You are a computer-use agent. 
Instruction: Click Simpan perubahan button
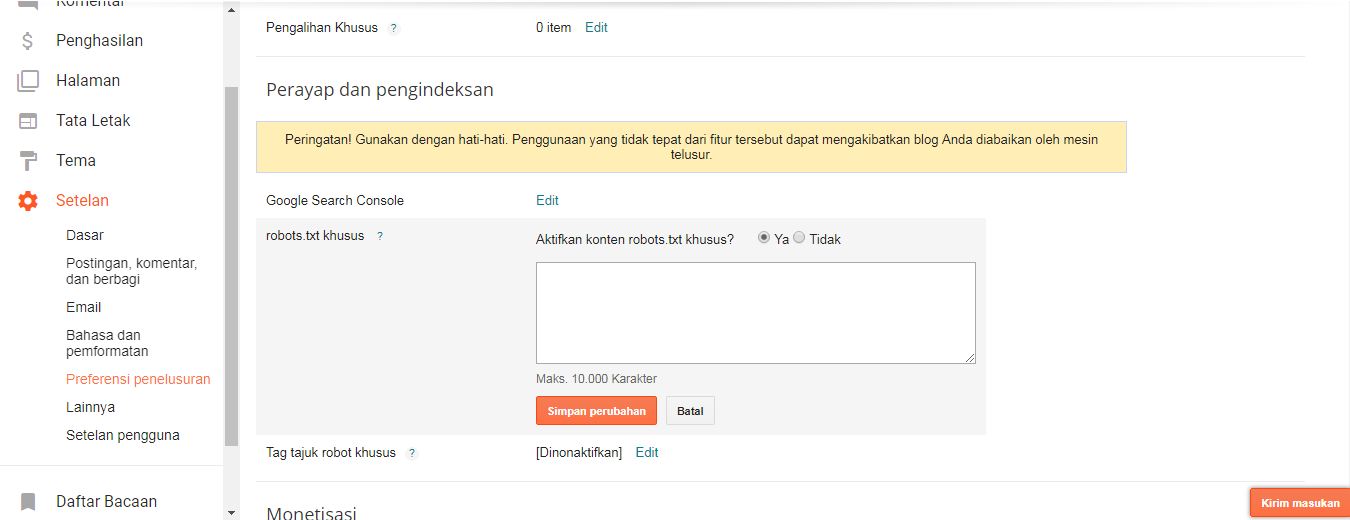pos(597,411)
